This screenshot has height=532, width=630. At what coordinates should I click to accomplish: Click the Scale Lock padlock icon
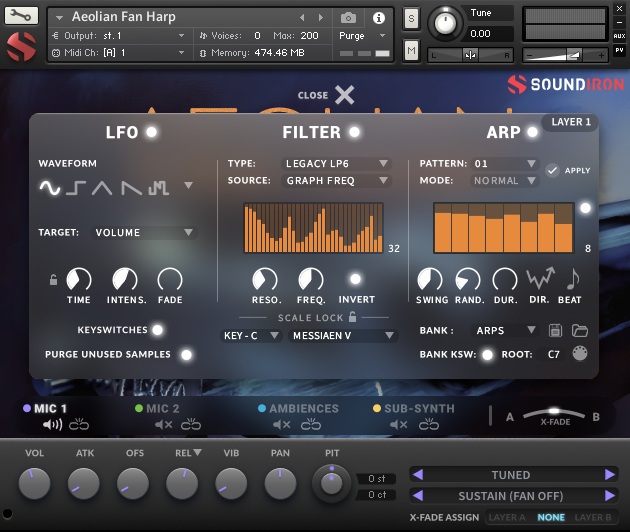tap(352, 317)
